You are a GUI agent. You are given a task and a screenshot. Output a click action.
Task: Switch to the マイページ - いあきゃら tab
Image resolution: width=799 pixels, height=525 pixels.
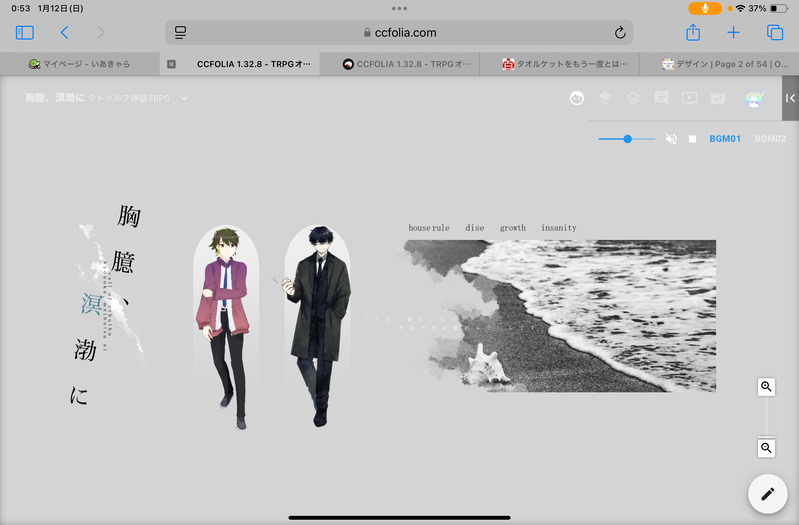[79, 64]
